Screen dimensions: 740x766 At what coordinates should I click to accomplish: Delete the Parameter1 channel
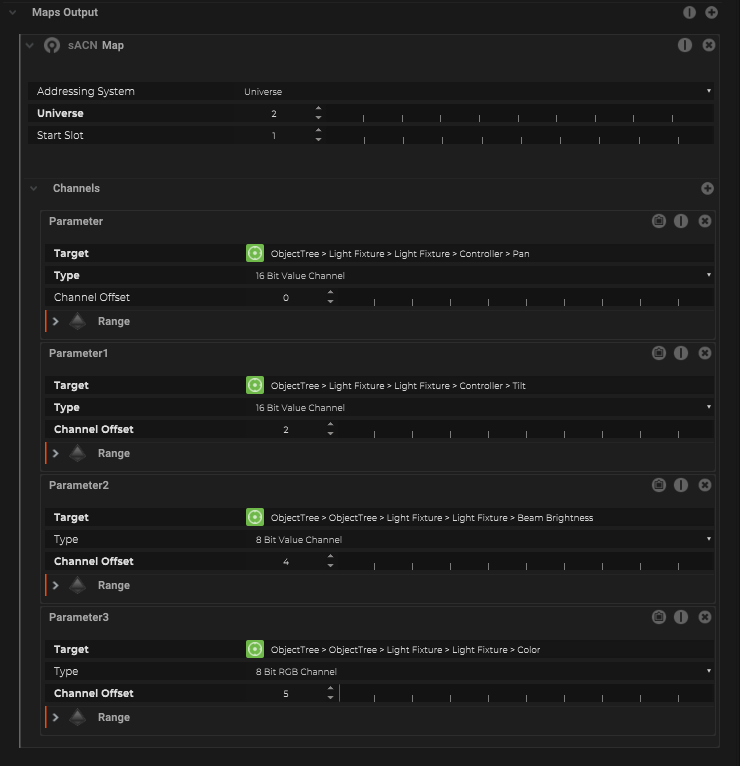(x=705, y=353)
